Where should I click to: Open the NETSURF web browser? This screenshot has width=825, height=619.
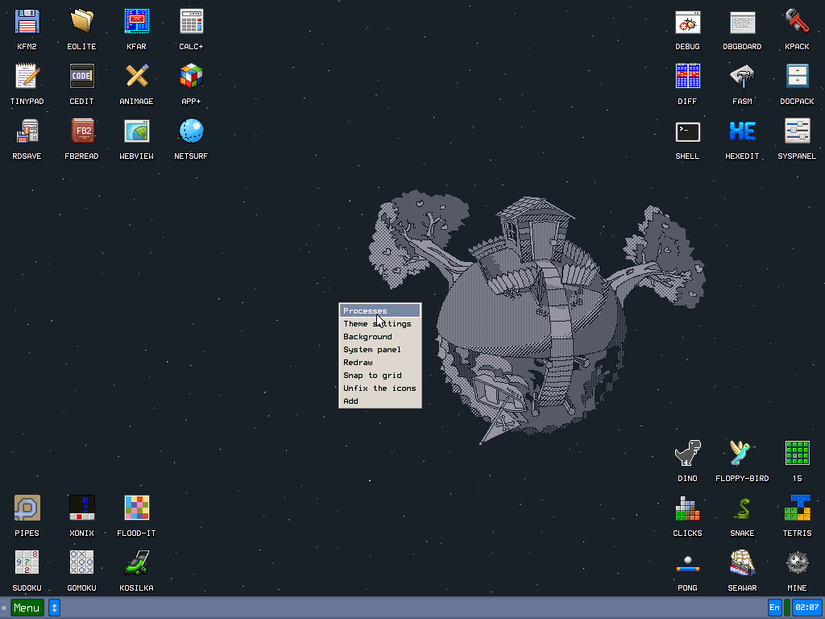pyautogui.click(x=190, y=139)
